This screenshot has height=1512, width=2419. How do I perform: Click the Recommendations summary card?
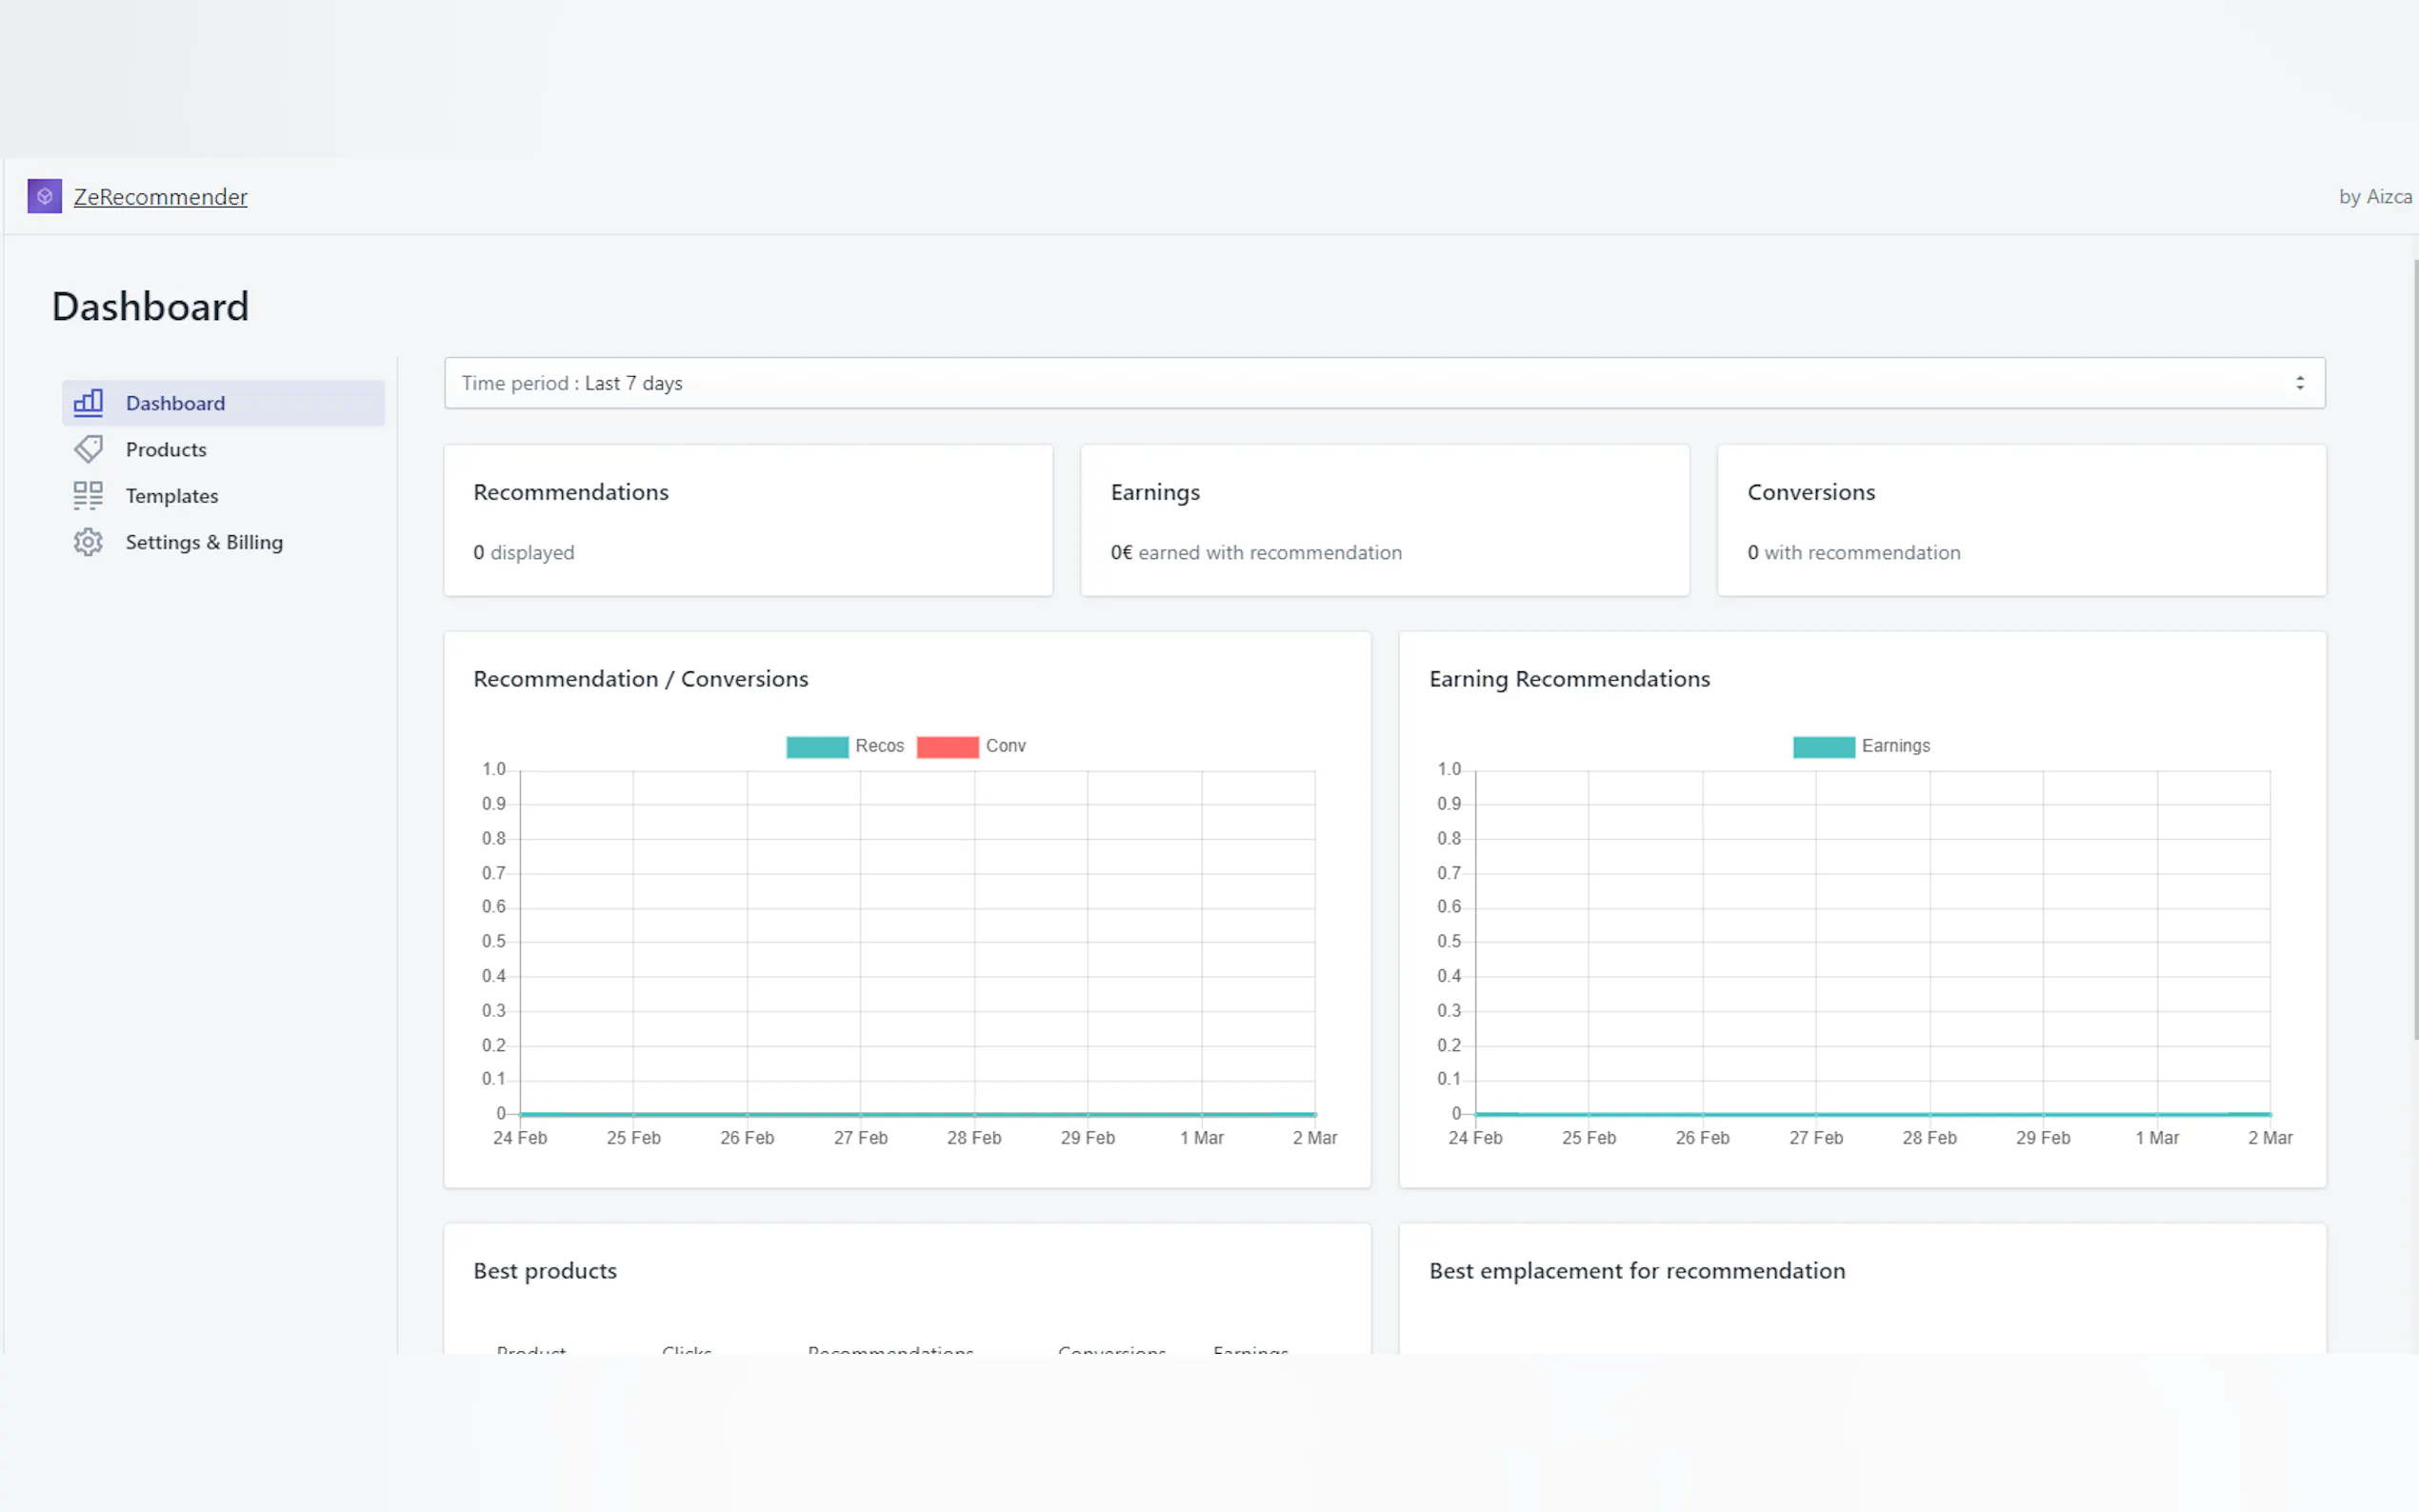(747, 520)
